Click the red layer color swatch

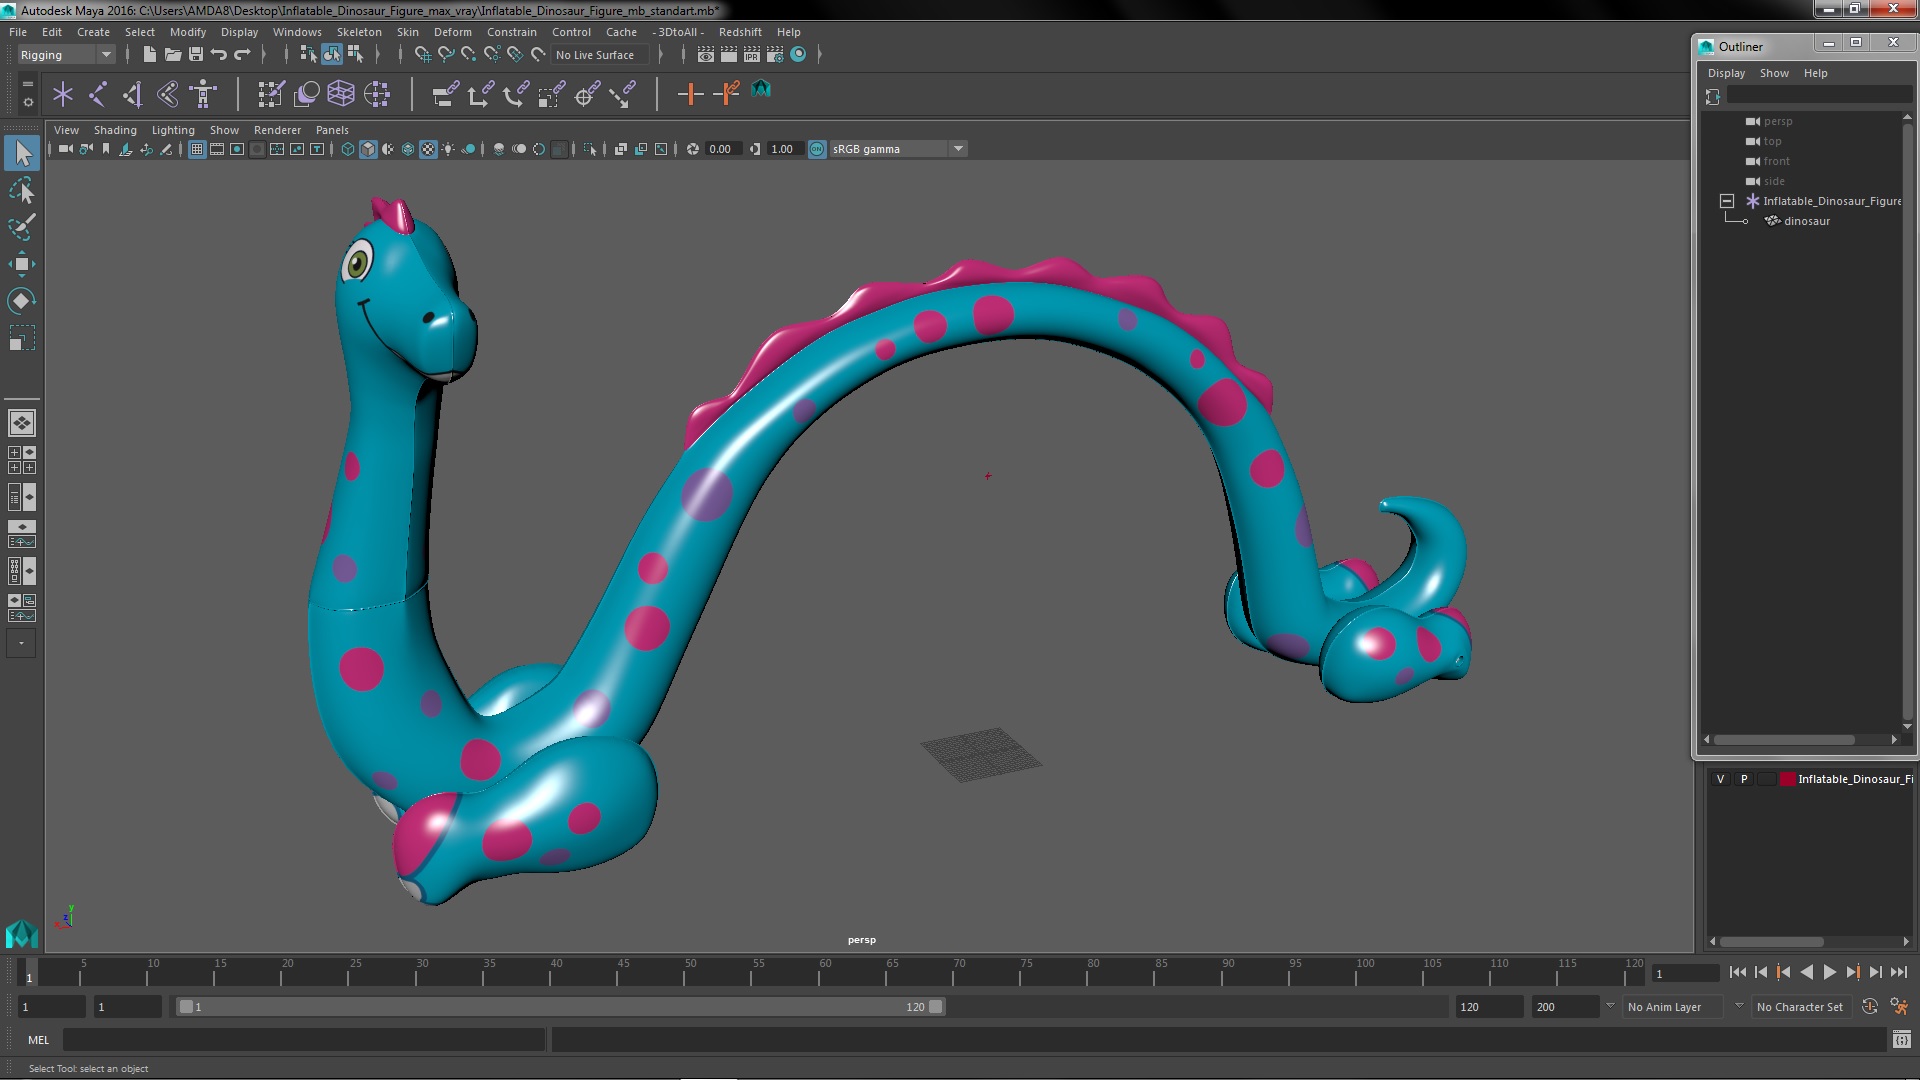tap(1787, 779)
